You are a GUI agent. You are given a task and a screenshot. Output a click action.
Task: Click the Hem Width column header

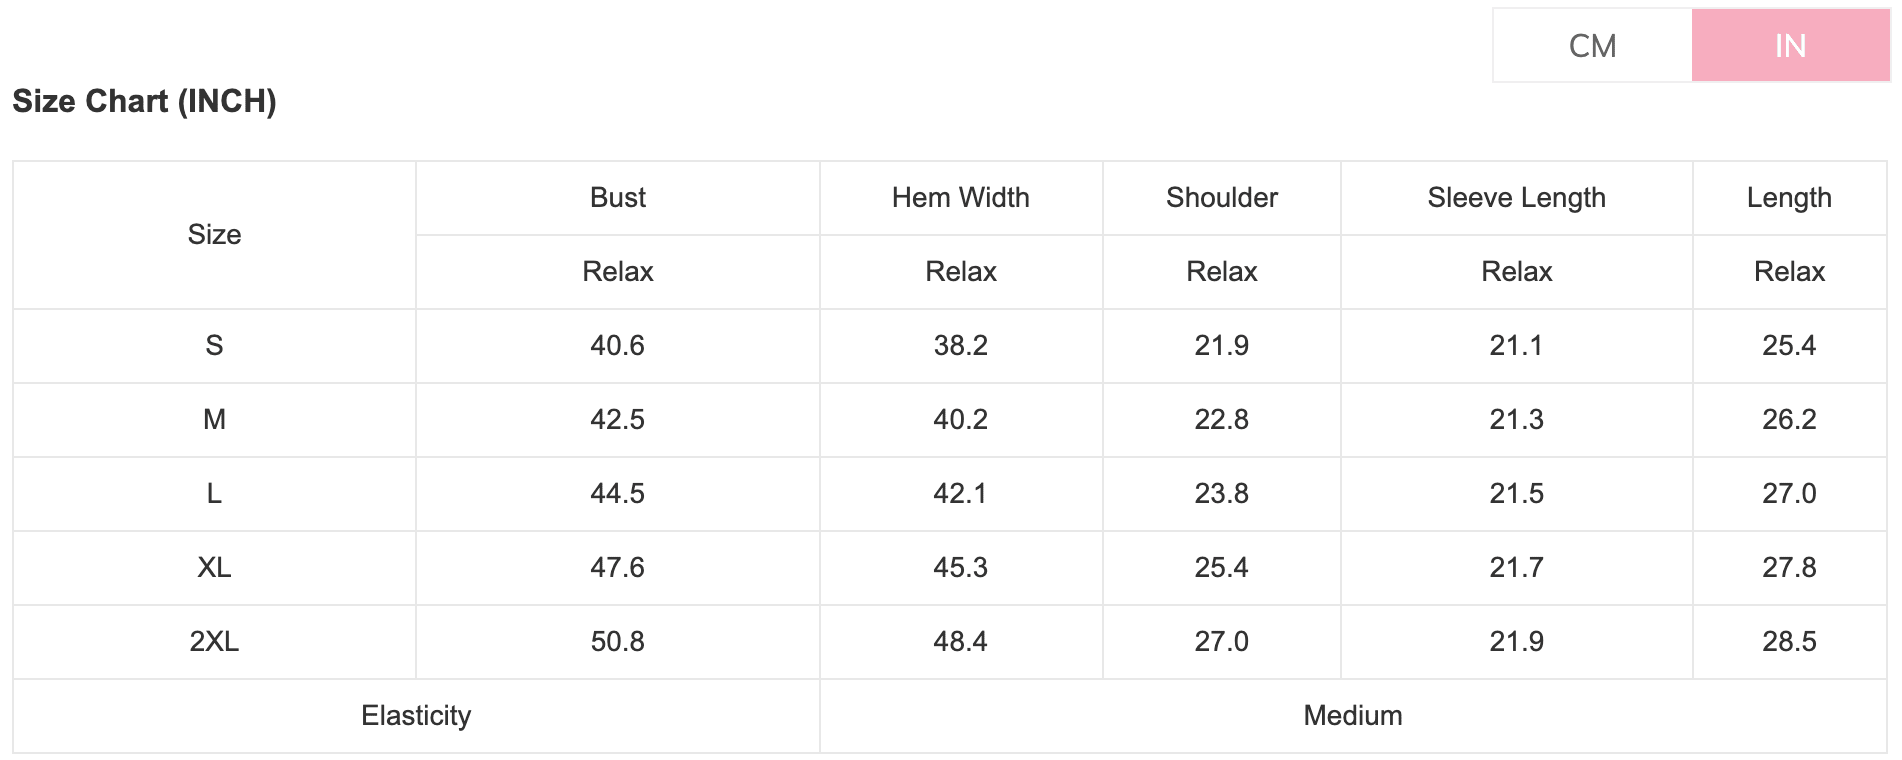[960, 198]
